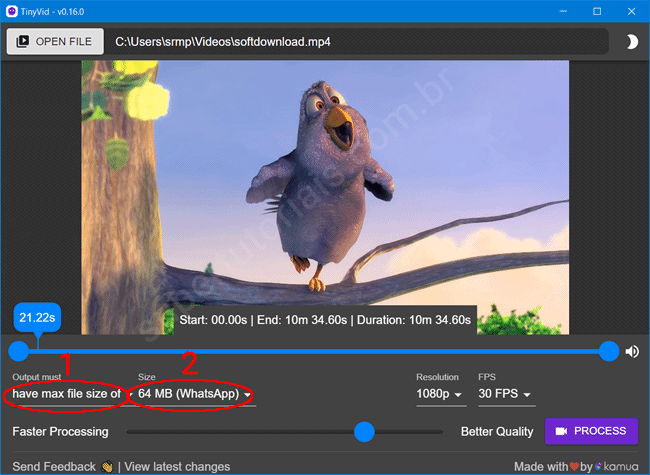The width and height of the screenshot is (650, 475).
Task: Maximize the TinyVid window
Action: click(597, 11)
